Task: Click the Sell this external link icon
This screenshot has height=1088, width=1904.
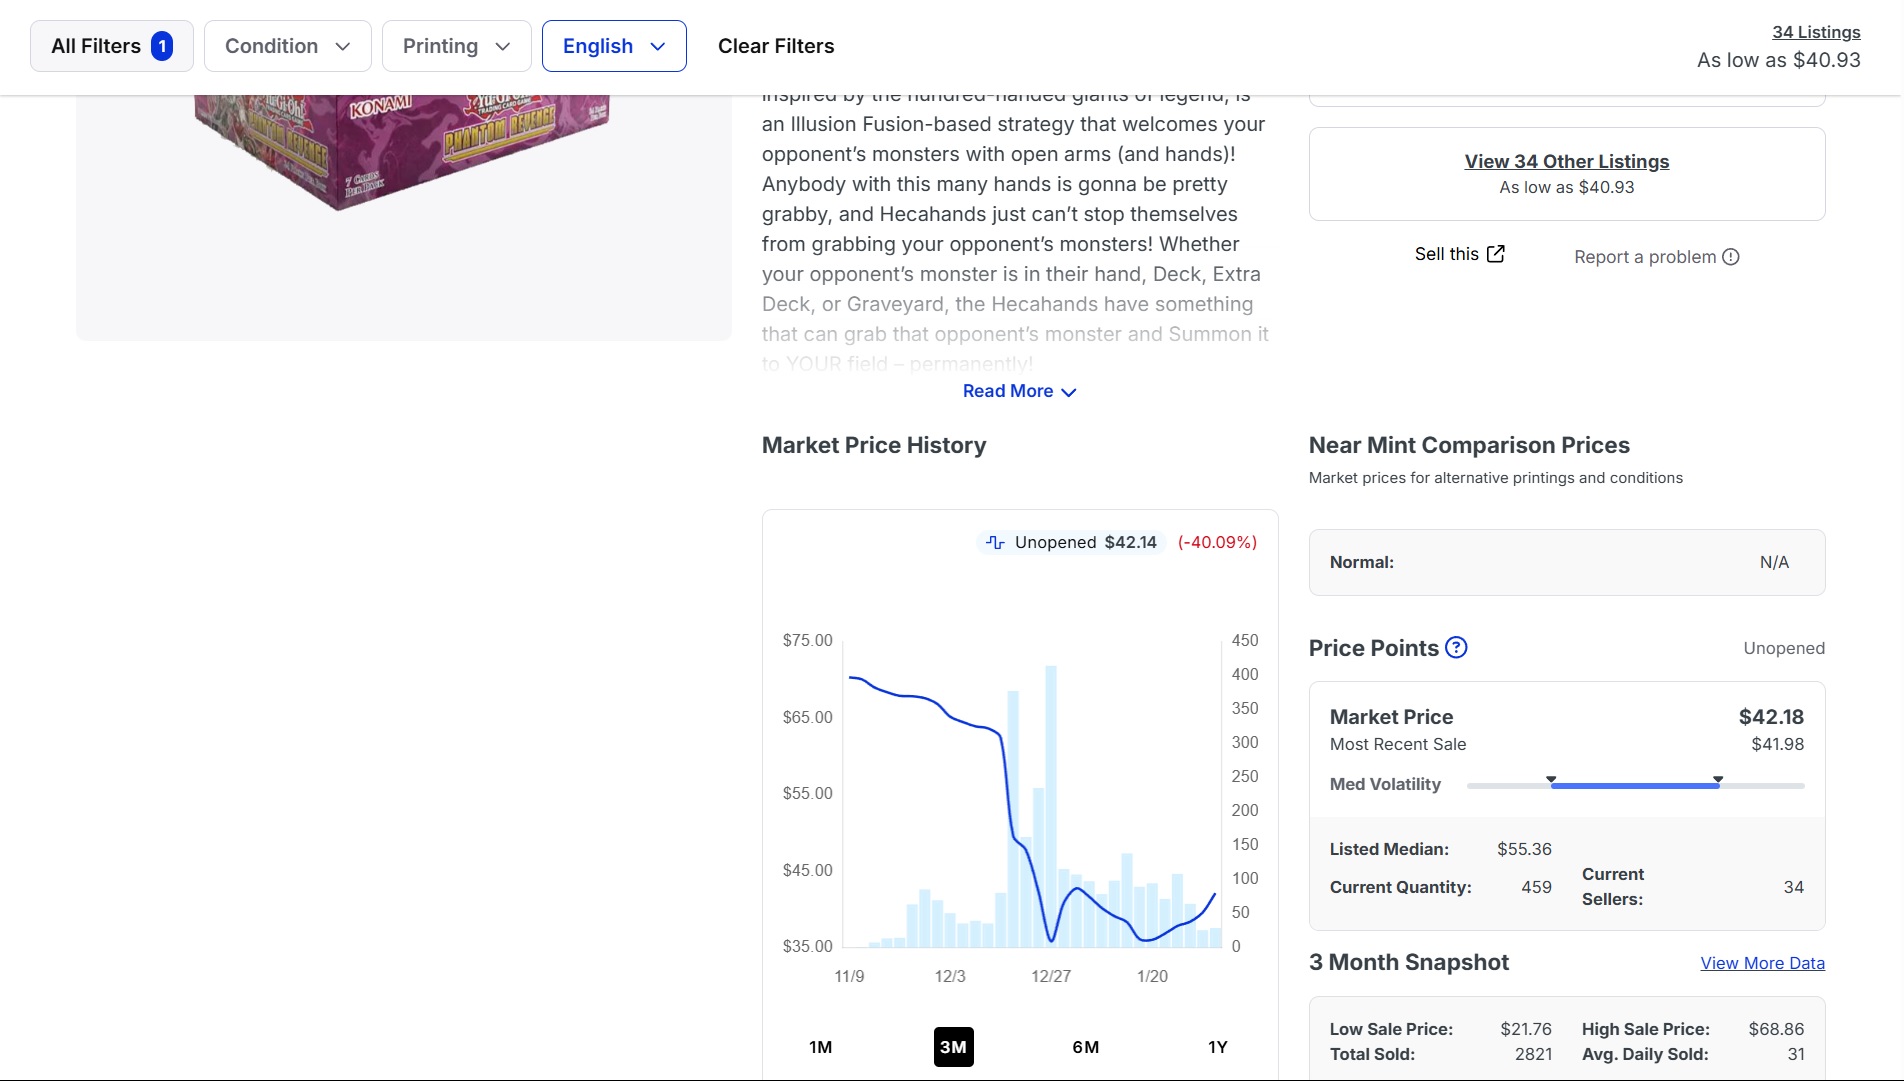Action: pos(1496,254)
